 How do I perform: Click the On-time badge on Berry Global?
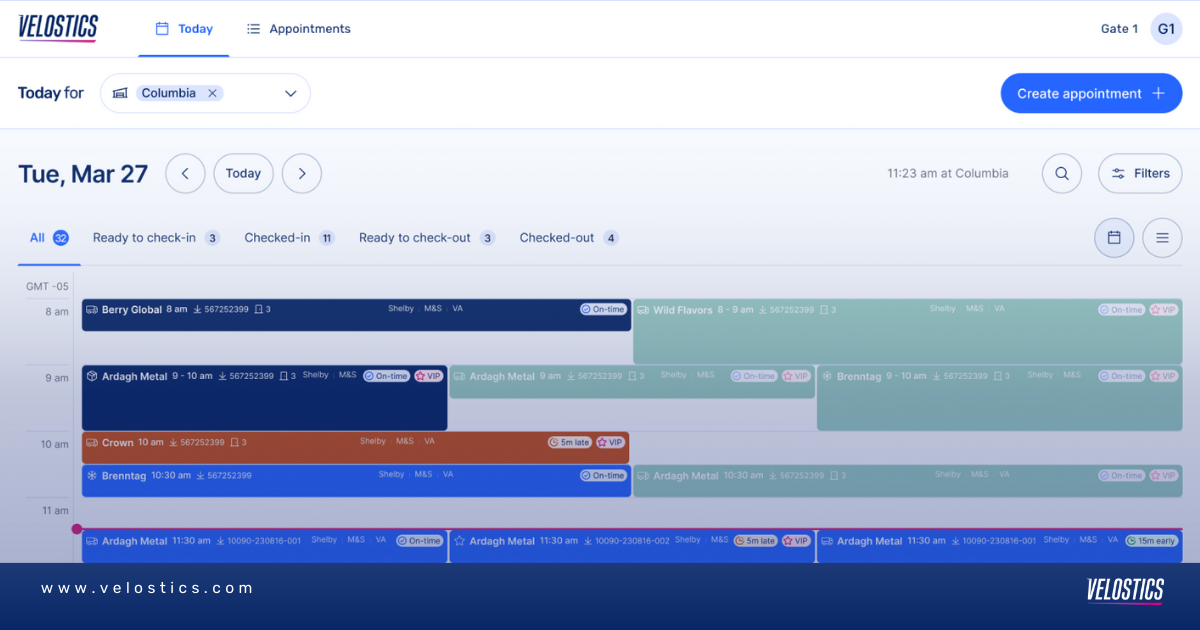(603, 310)
